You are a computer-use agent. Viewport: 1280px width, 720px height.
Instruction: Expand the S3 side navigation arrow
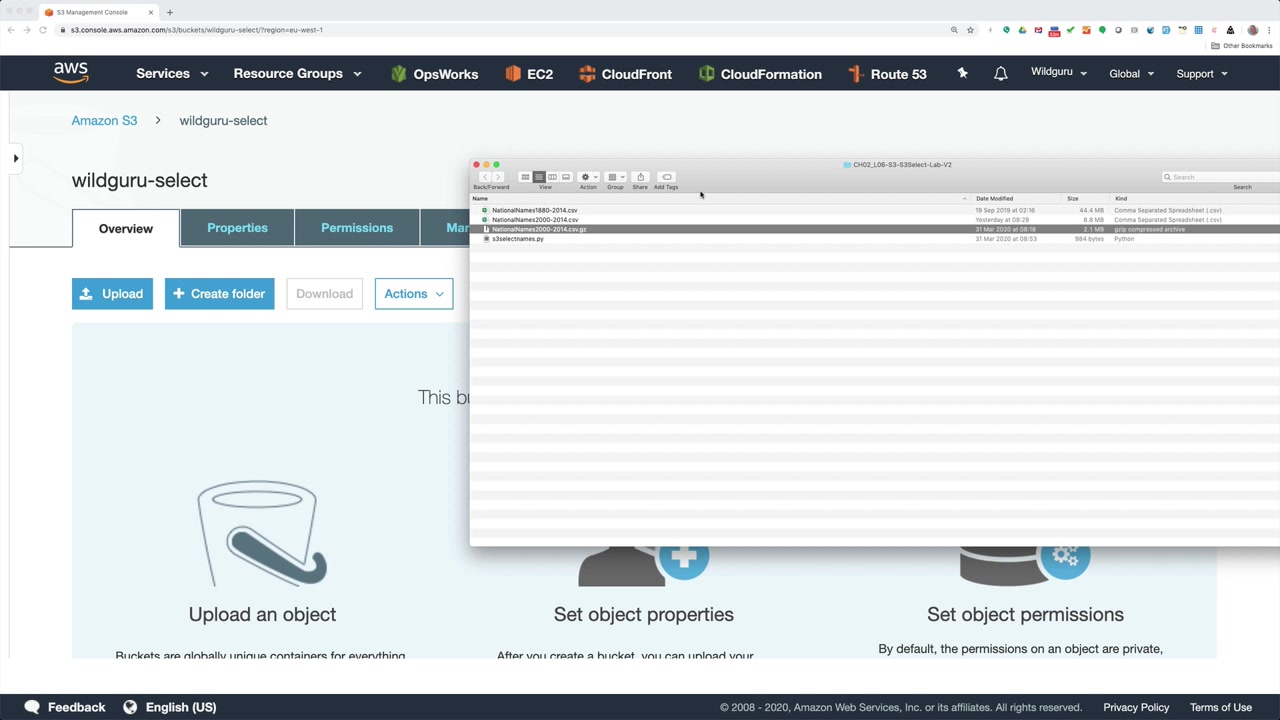(x=15, y=158)
